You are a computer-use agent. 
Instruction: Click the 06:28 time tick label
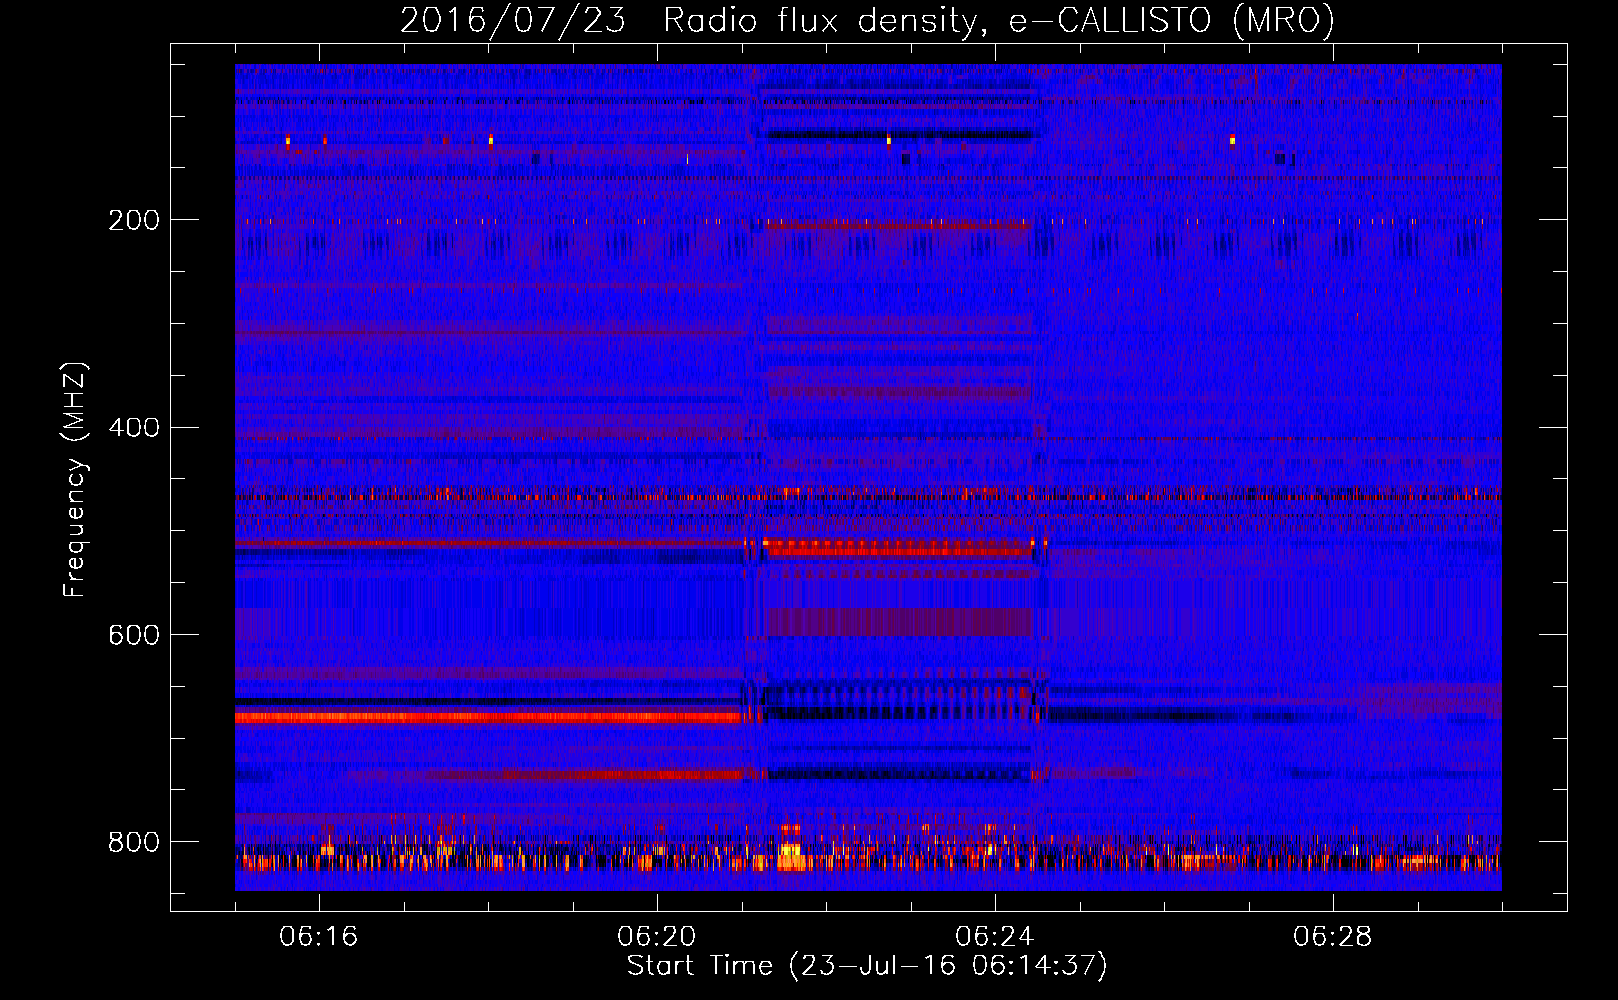coord(1333,937)
